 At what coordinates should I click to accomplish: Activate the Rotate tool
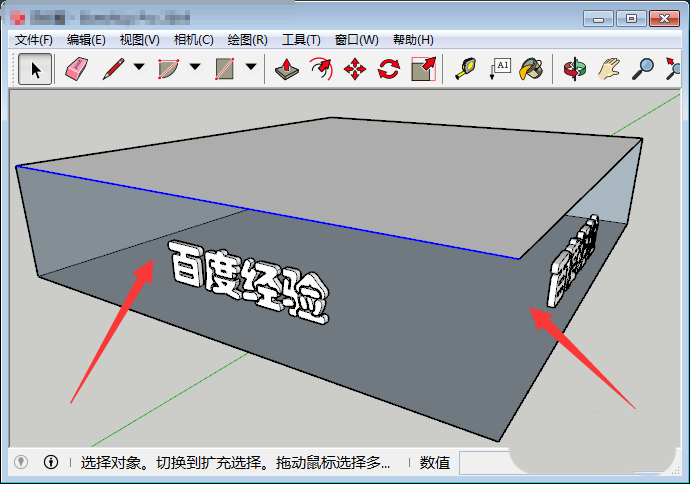389,69
